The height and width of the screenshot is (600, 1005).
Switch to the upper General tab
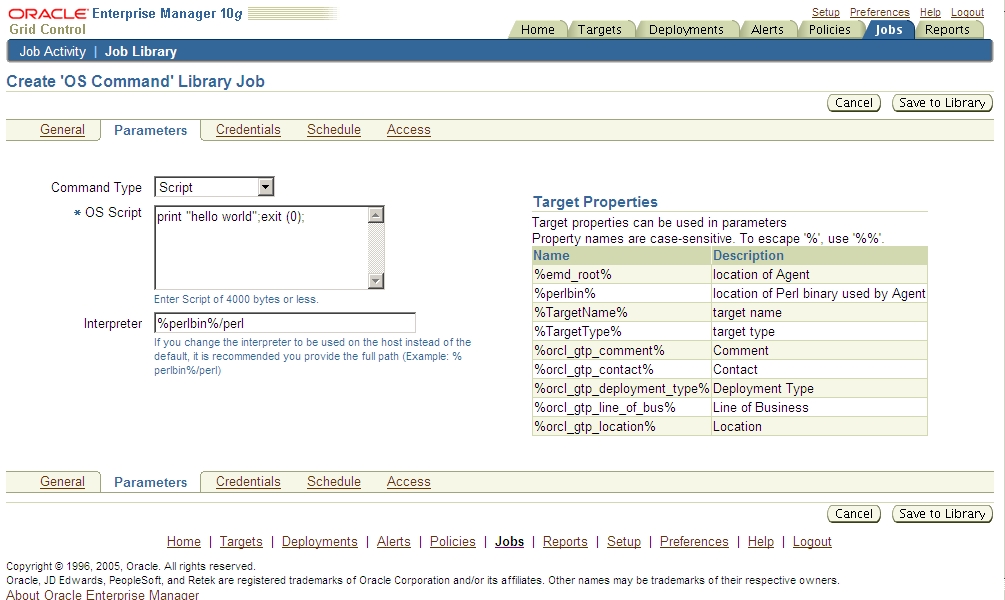62,129
